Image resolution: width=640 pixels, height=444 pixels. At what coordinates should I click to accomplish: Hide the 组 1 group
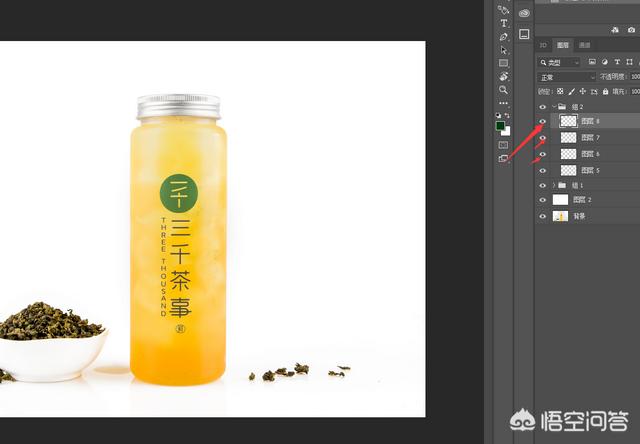(x=542, y=185)
